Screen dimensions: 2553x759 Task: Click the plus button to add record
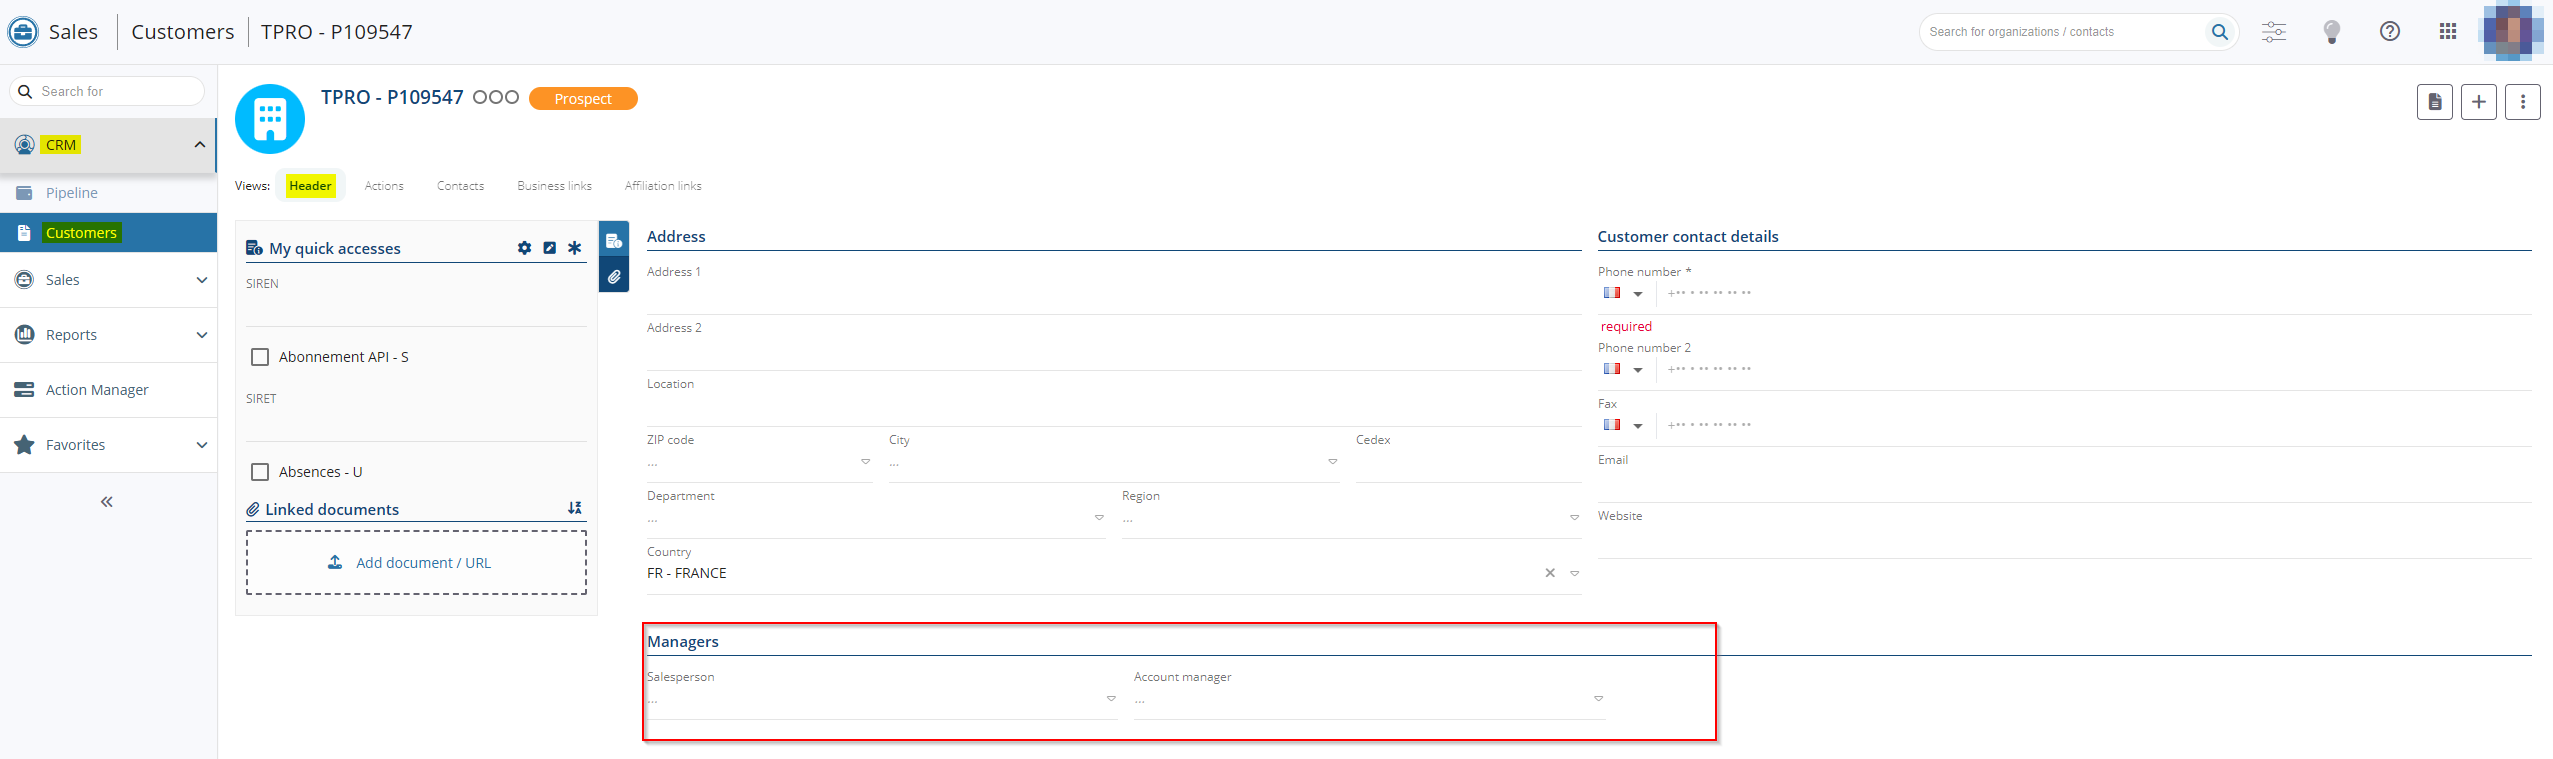click(x=2478, y=102)
